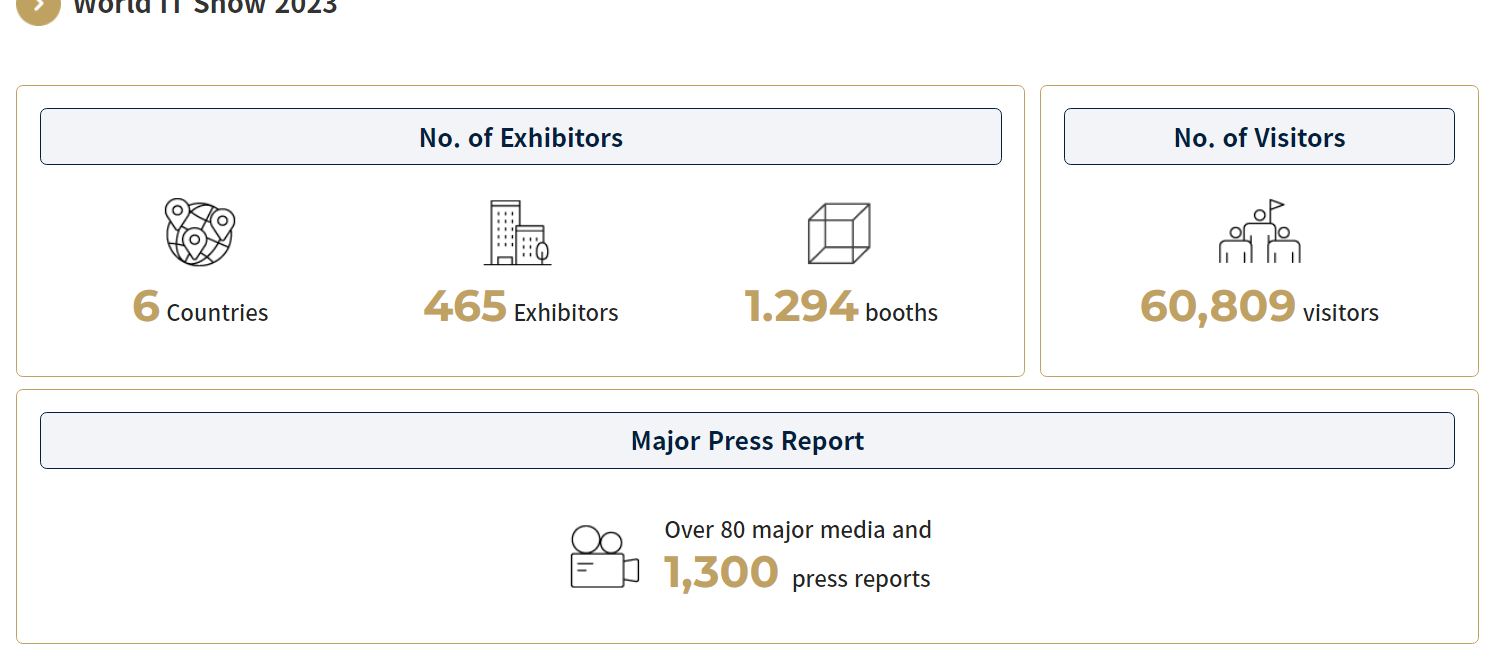Click the office buildings exhibitors icon
Viewport: 1491px width, 654px height.
pyautogui.click(x=518, y=233)
